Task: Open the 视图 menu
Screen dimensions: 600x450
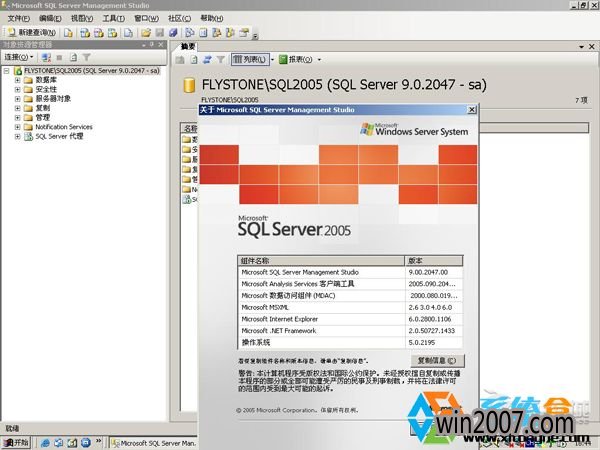Action: [82, 18]
